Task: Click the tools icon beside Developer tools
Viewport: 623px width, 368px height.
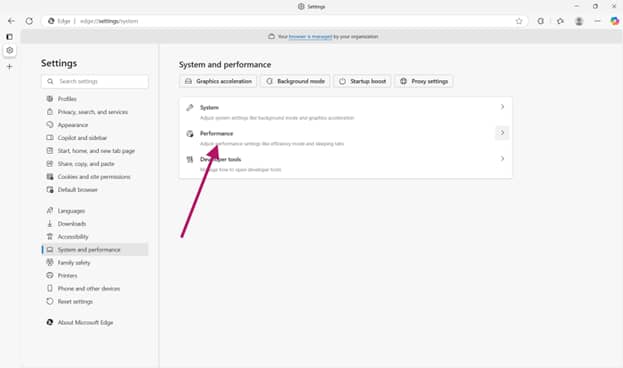Action: tap(190, 159)
